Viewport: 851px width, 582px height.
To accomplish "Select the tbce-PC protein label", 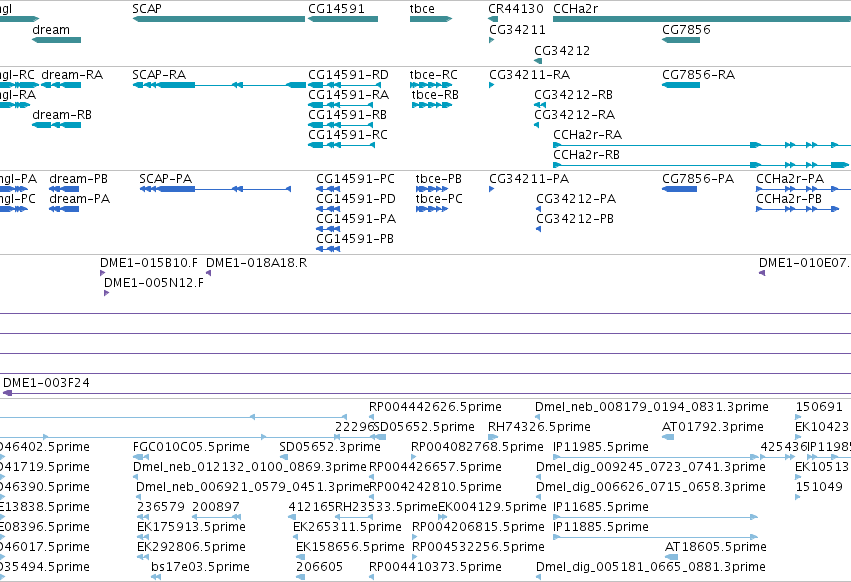I will coord(439,199).
